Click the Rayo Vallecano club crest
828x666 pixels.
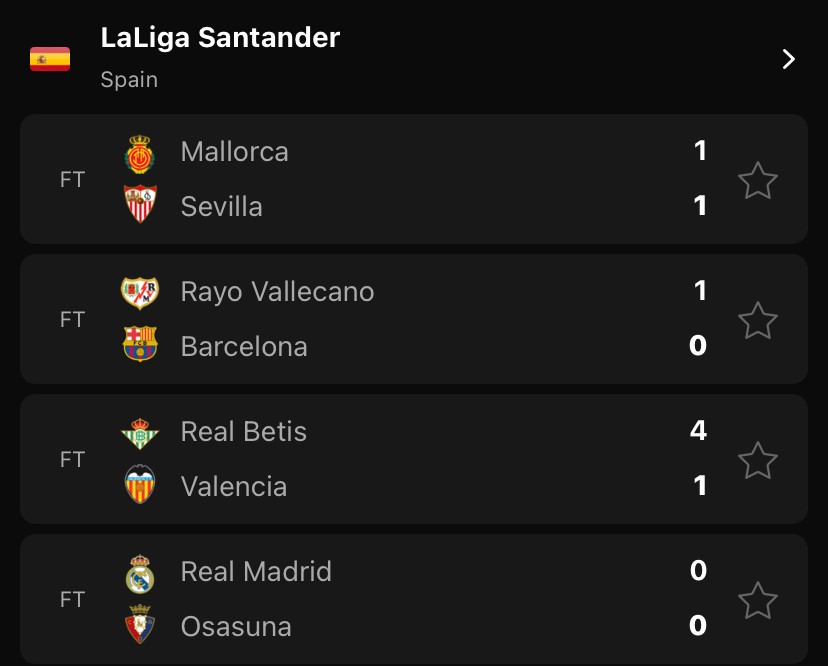140,293
